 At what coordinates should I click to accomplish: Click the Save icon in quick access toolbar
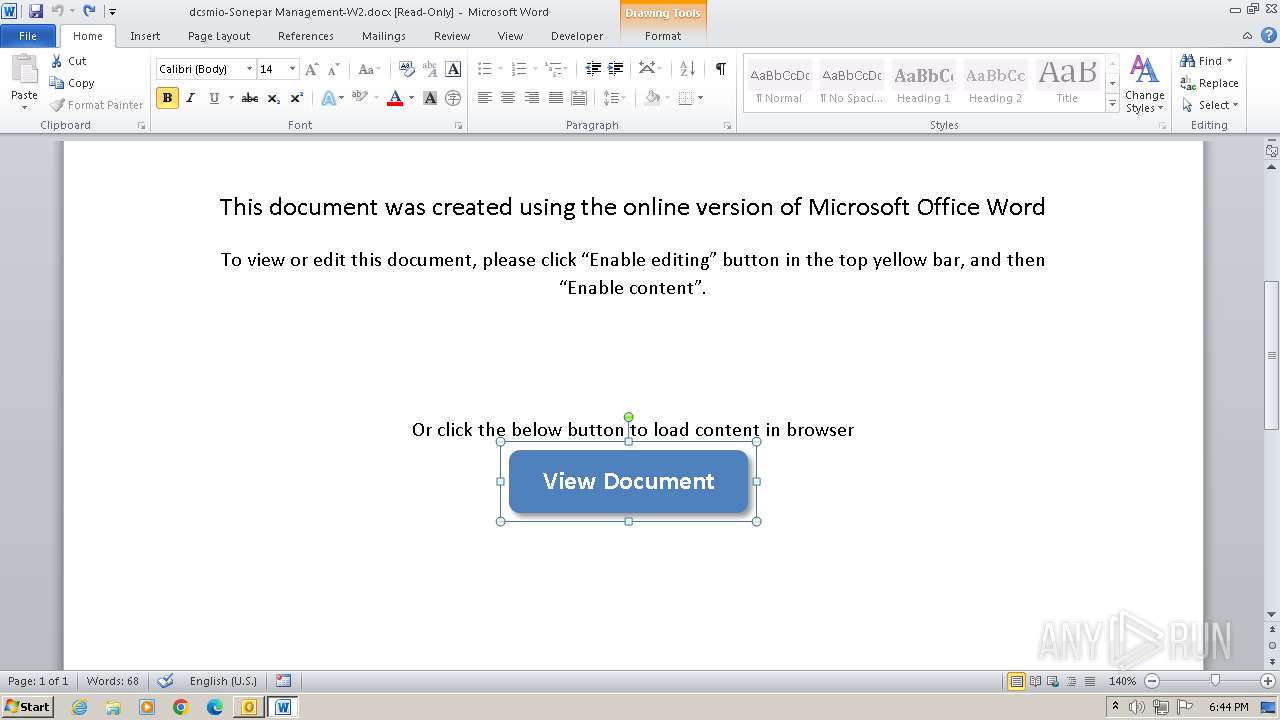[x=36, y=11]
